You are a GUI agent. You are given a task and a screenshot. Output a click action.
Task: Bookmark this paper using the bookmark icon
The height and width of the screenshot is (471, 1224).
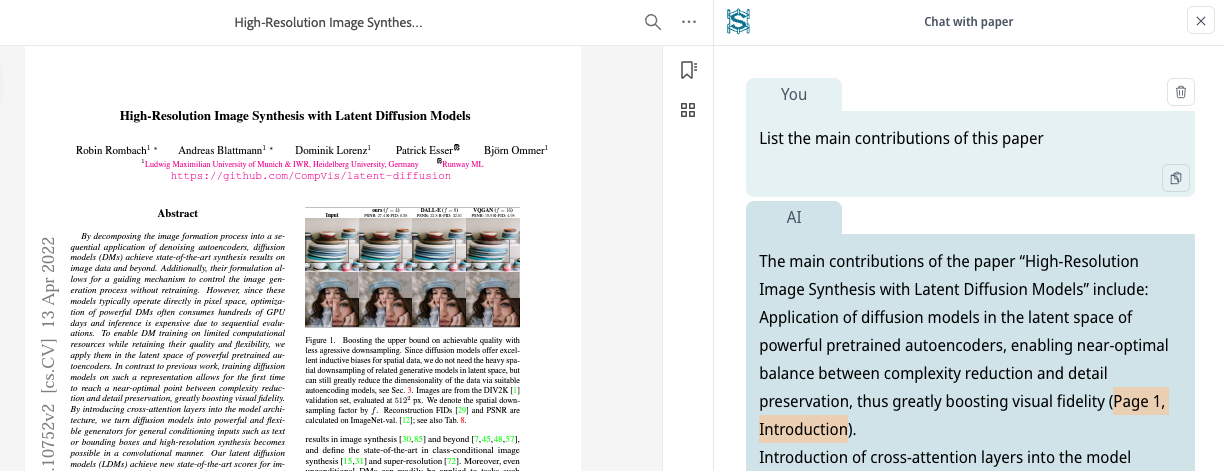point(688,70)
